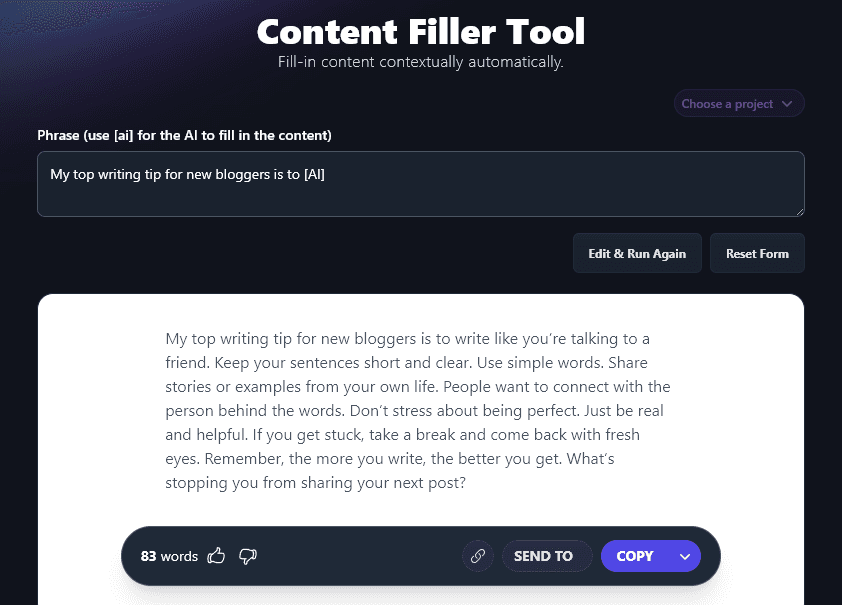Rate the generated content thumbs down
Screen dimensions: 842x605
tap(247, 556)
